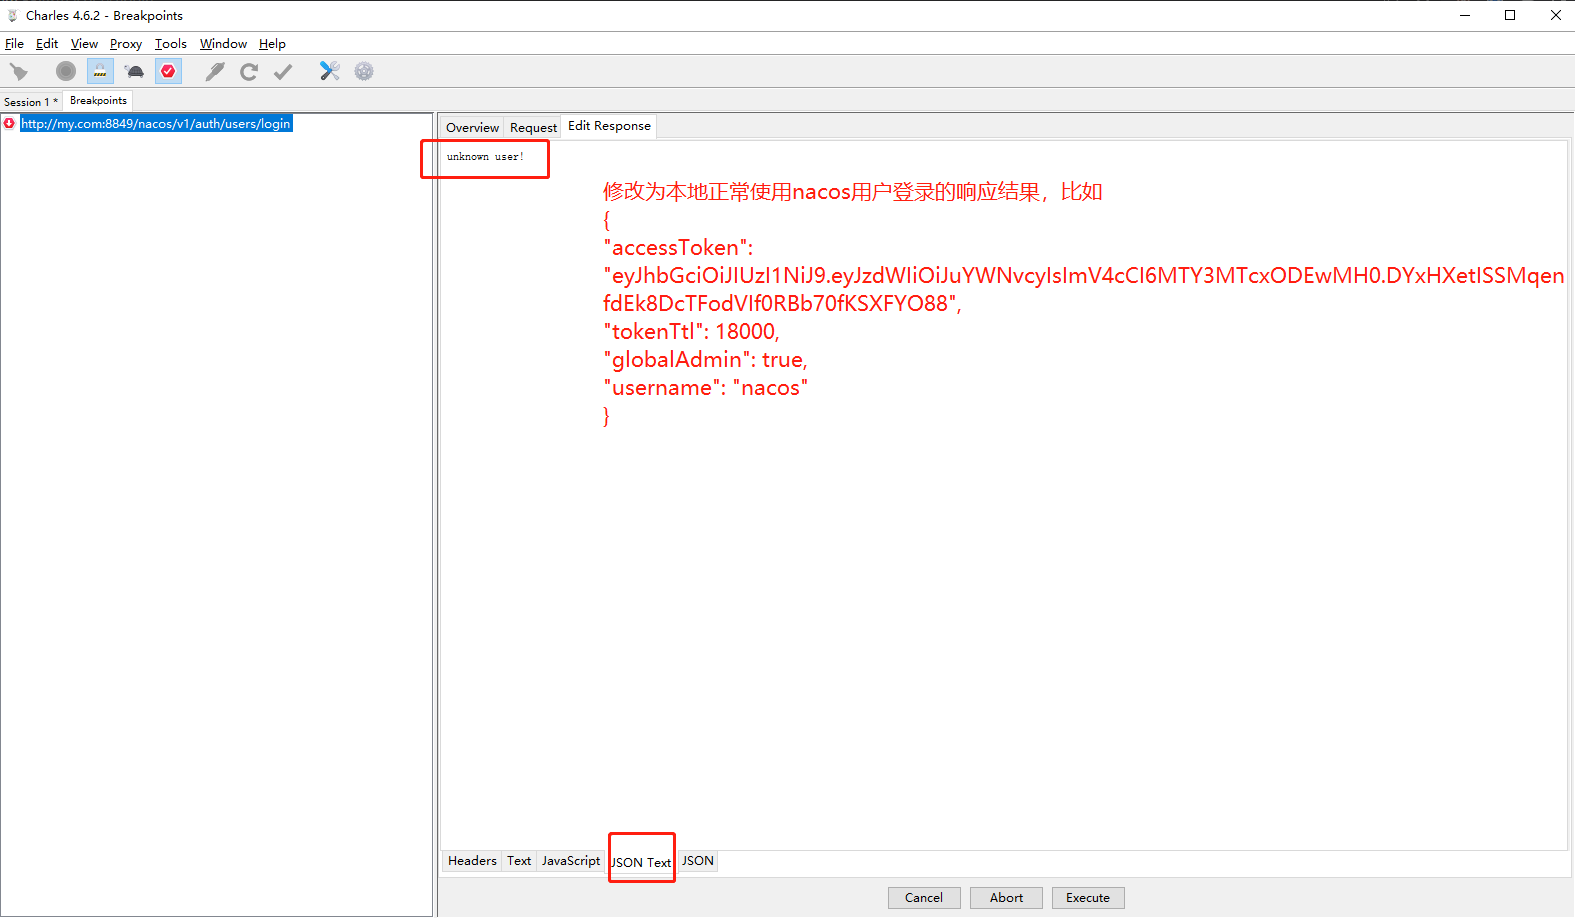
Task: Click into 'unknown user!' response text
Action: click(x=485, y=157)
